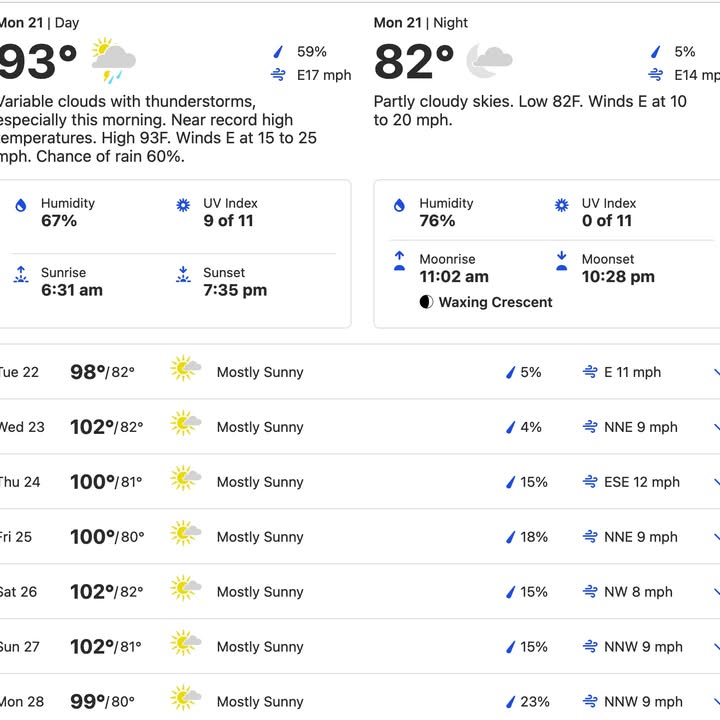Open the Sat 26 forecast row
Viewport: 720px width, 720px height.
point(360,591)
